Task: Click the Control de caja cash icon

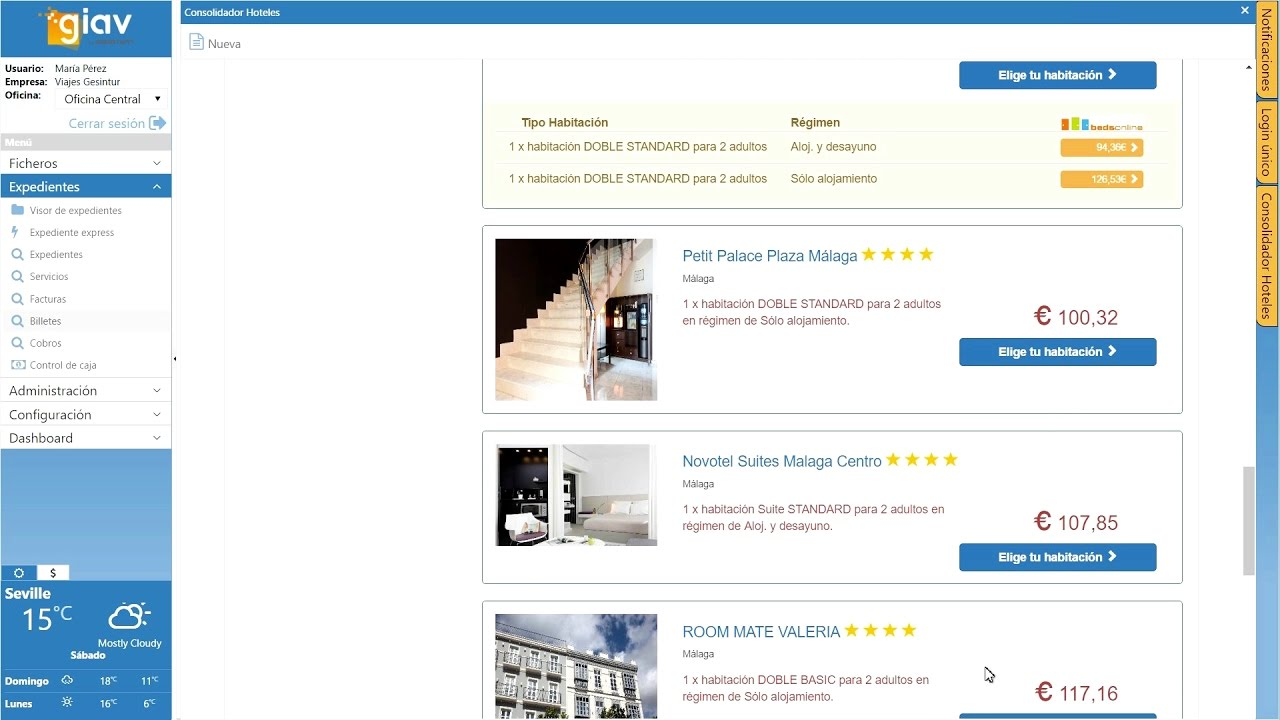Action: 17,365
